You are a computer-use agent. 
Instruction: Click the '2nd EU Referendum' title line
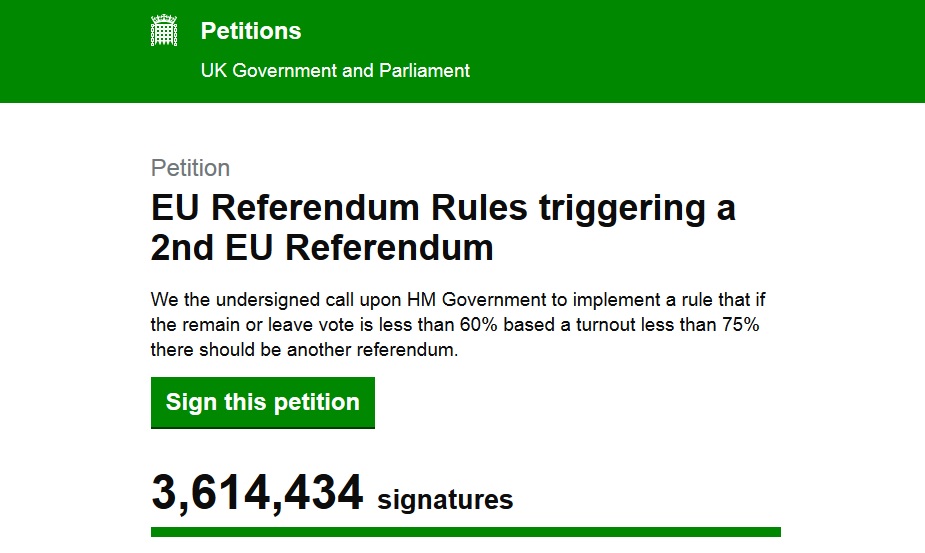pyautogui.click(x=322, y=247)
